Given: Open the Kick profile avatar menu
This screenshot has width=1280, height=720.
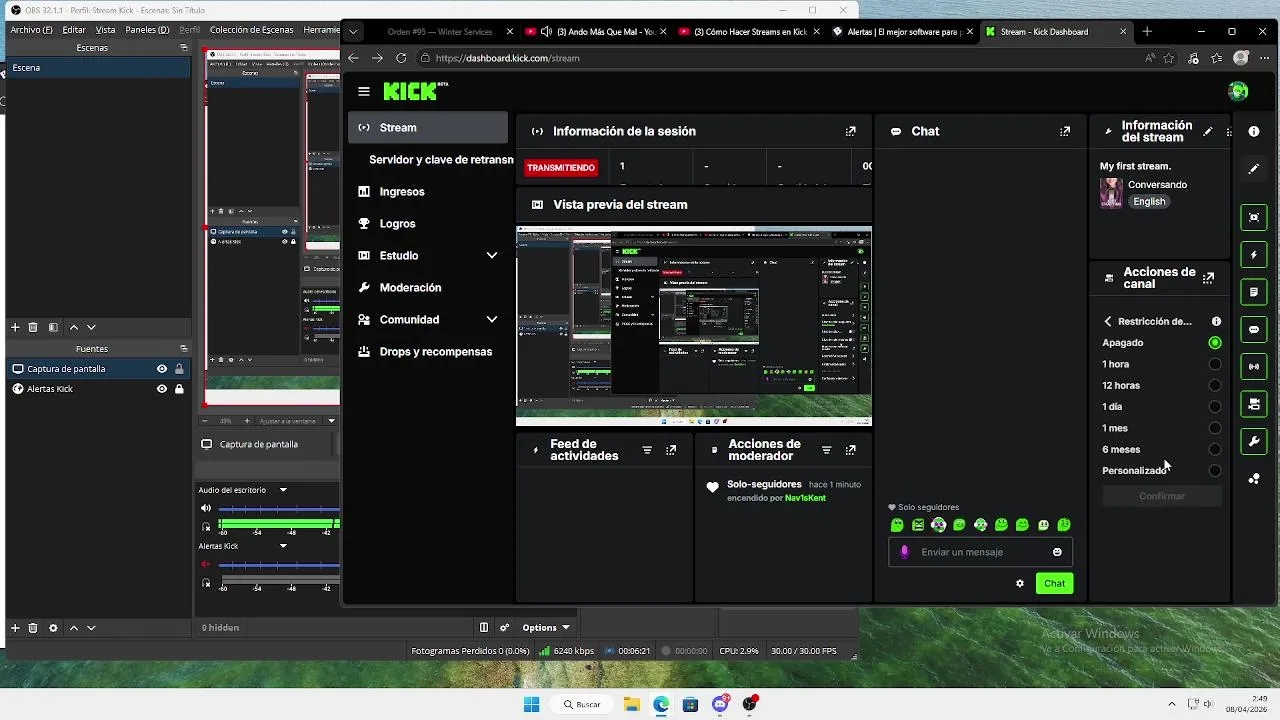Looking at the screenshot, I should [1238, 91].
